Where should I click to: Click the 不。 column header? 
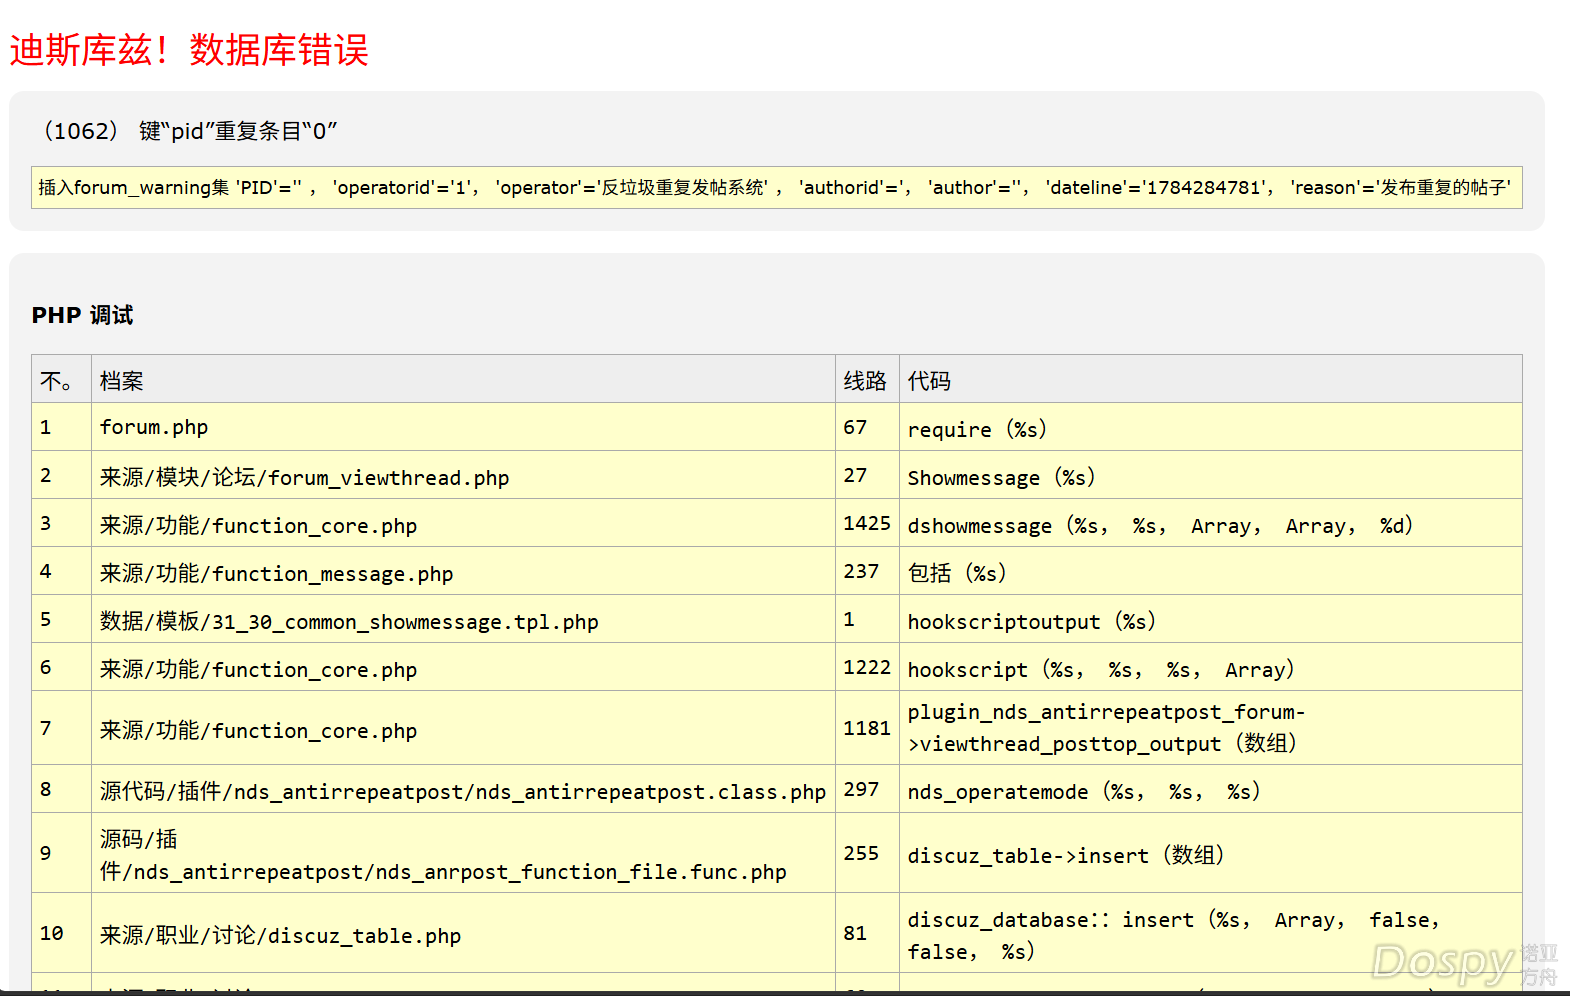(62, 380)
